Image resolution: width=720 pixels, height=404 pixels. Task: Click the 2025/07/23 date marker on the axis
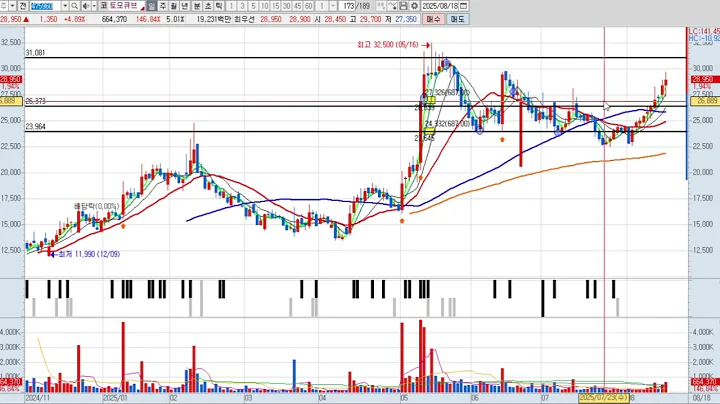603,398
